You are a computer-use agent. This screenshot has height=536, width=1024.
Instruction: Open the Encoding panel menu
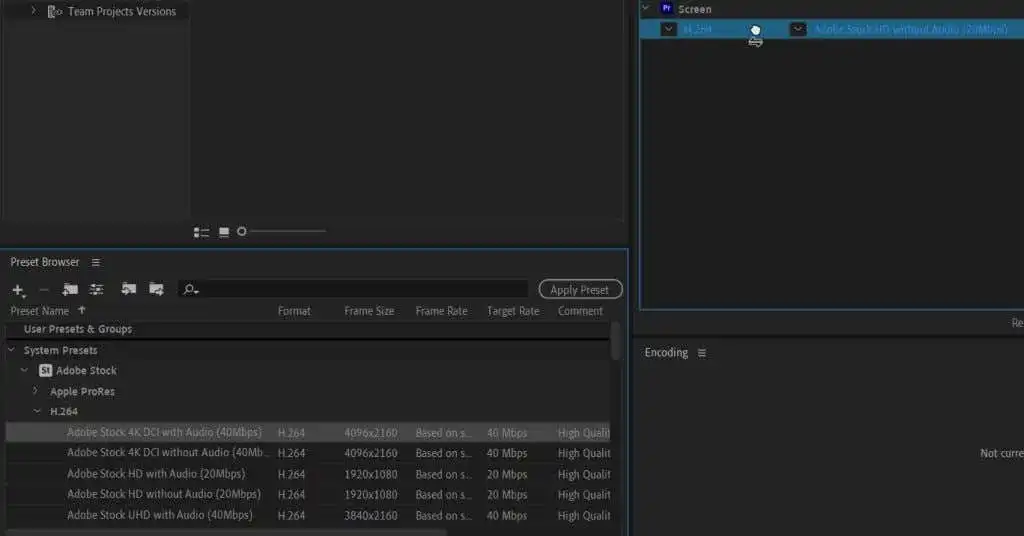click(x=702, y=353)
